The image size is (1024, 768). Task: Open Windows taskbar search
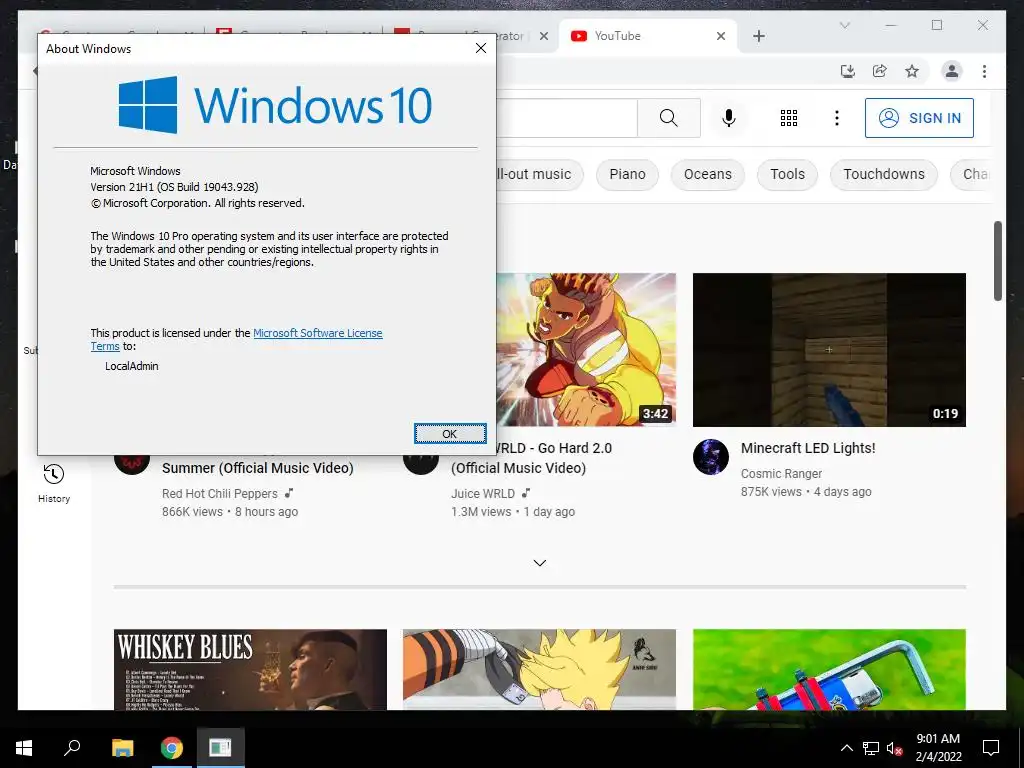pos(72,748)
